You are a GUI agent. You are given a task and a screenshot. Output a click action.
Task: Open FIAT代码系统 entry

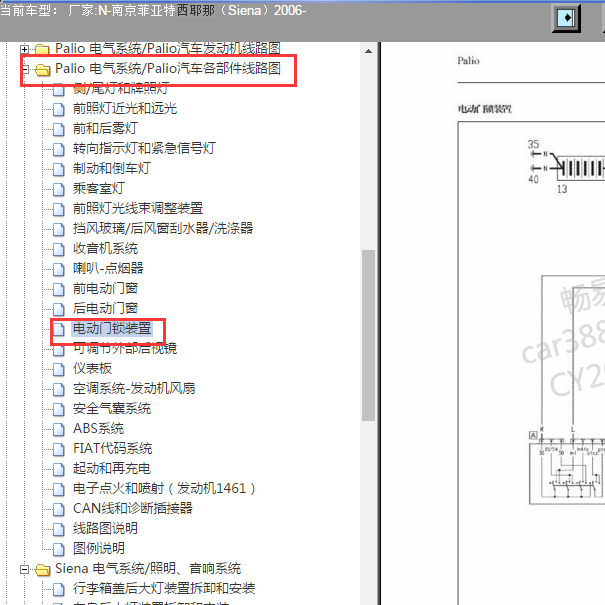(112, 449)
